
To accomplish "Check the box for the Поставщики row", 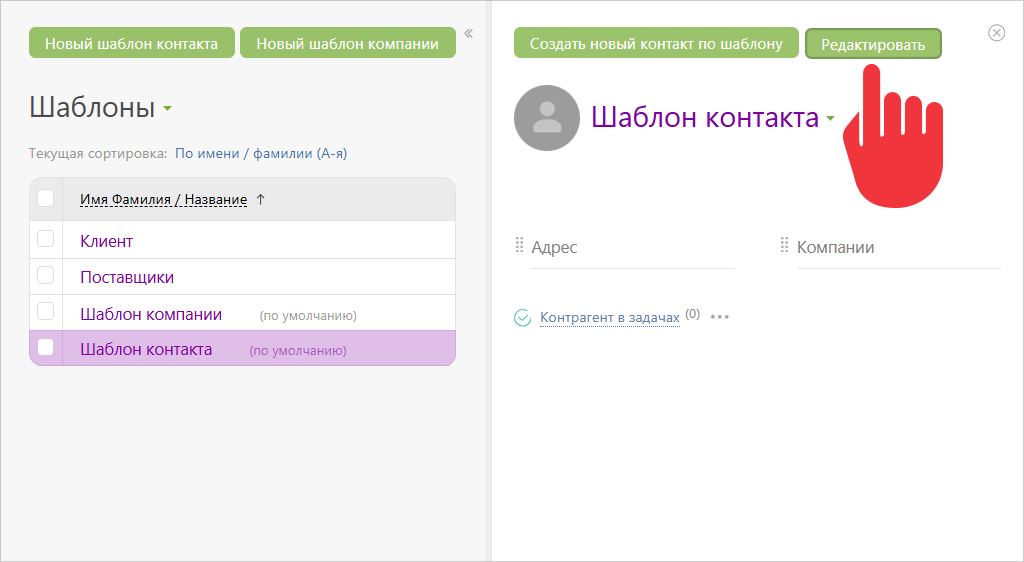I will point(46,275).
